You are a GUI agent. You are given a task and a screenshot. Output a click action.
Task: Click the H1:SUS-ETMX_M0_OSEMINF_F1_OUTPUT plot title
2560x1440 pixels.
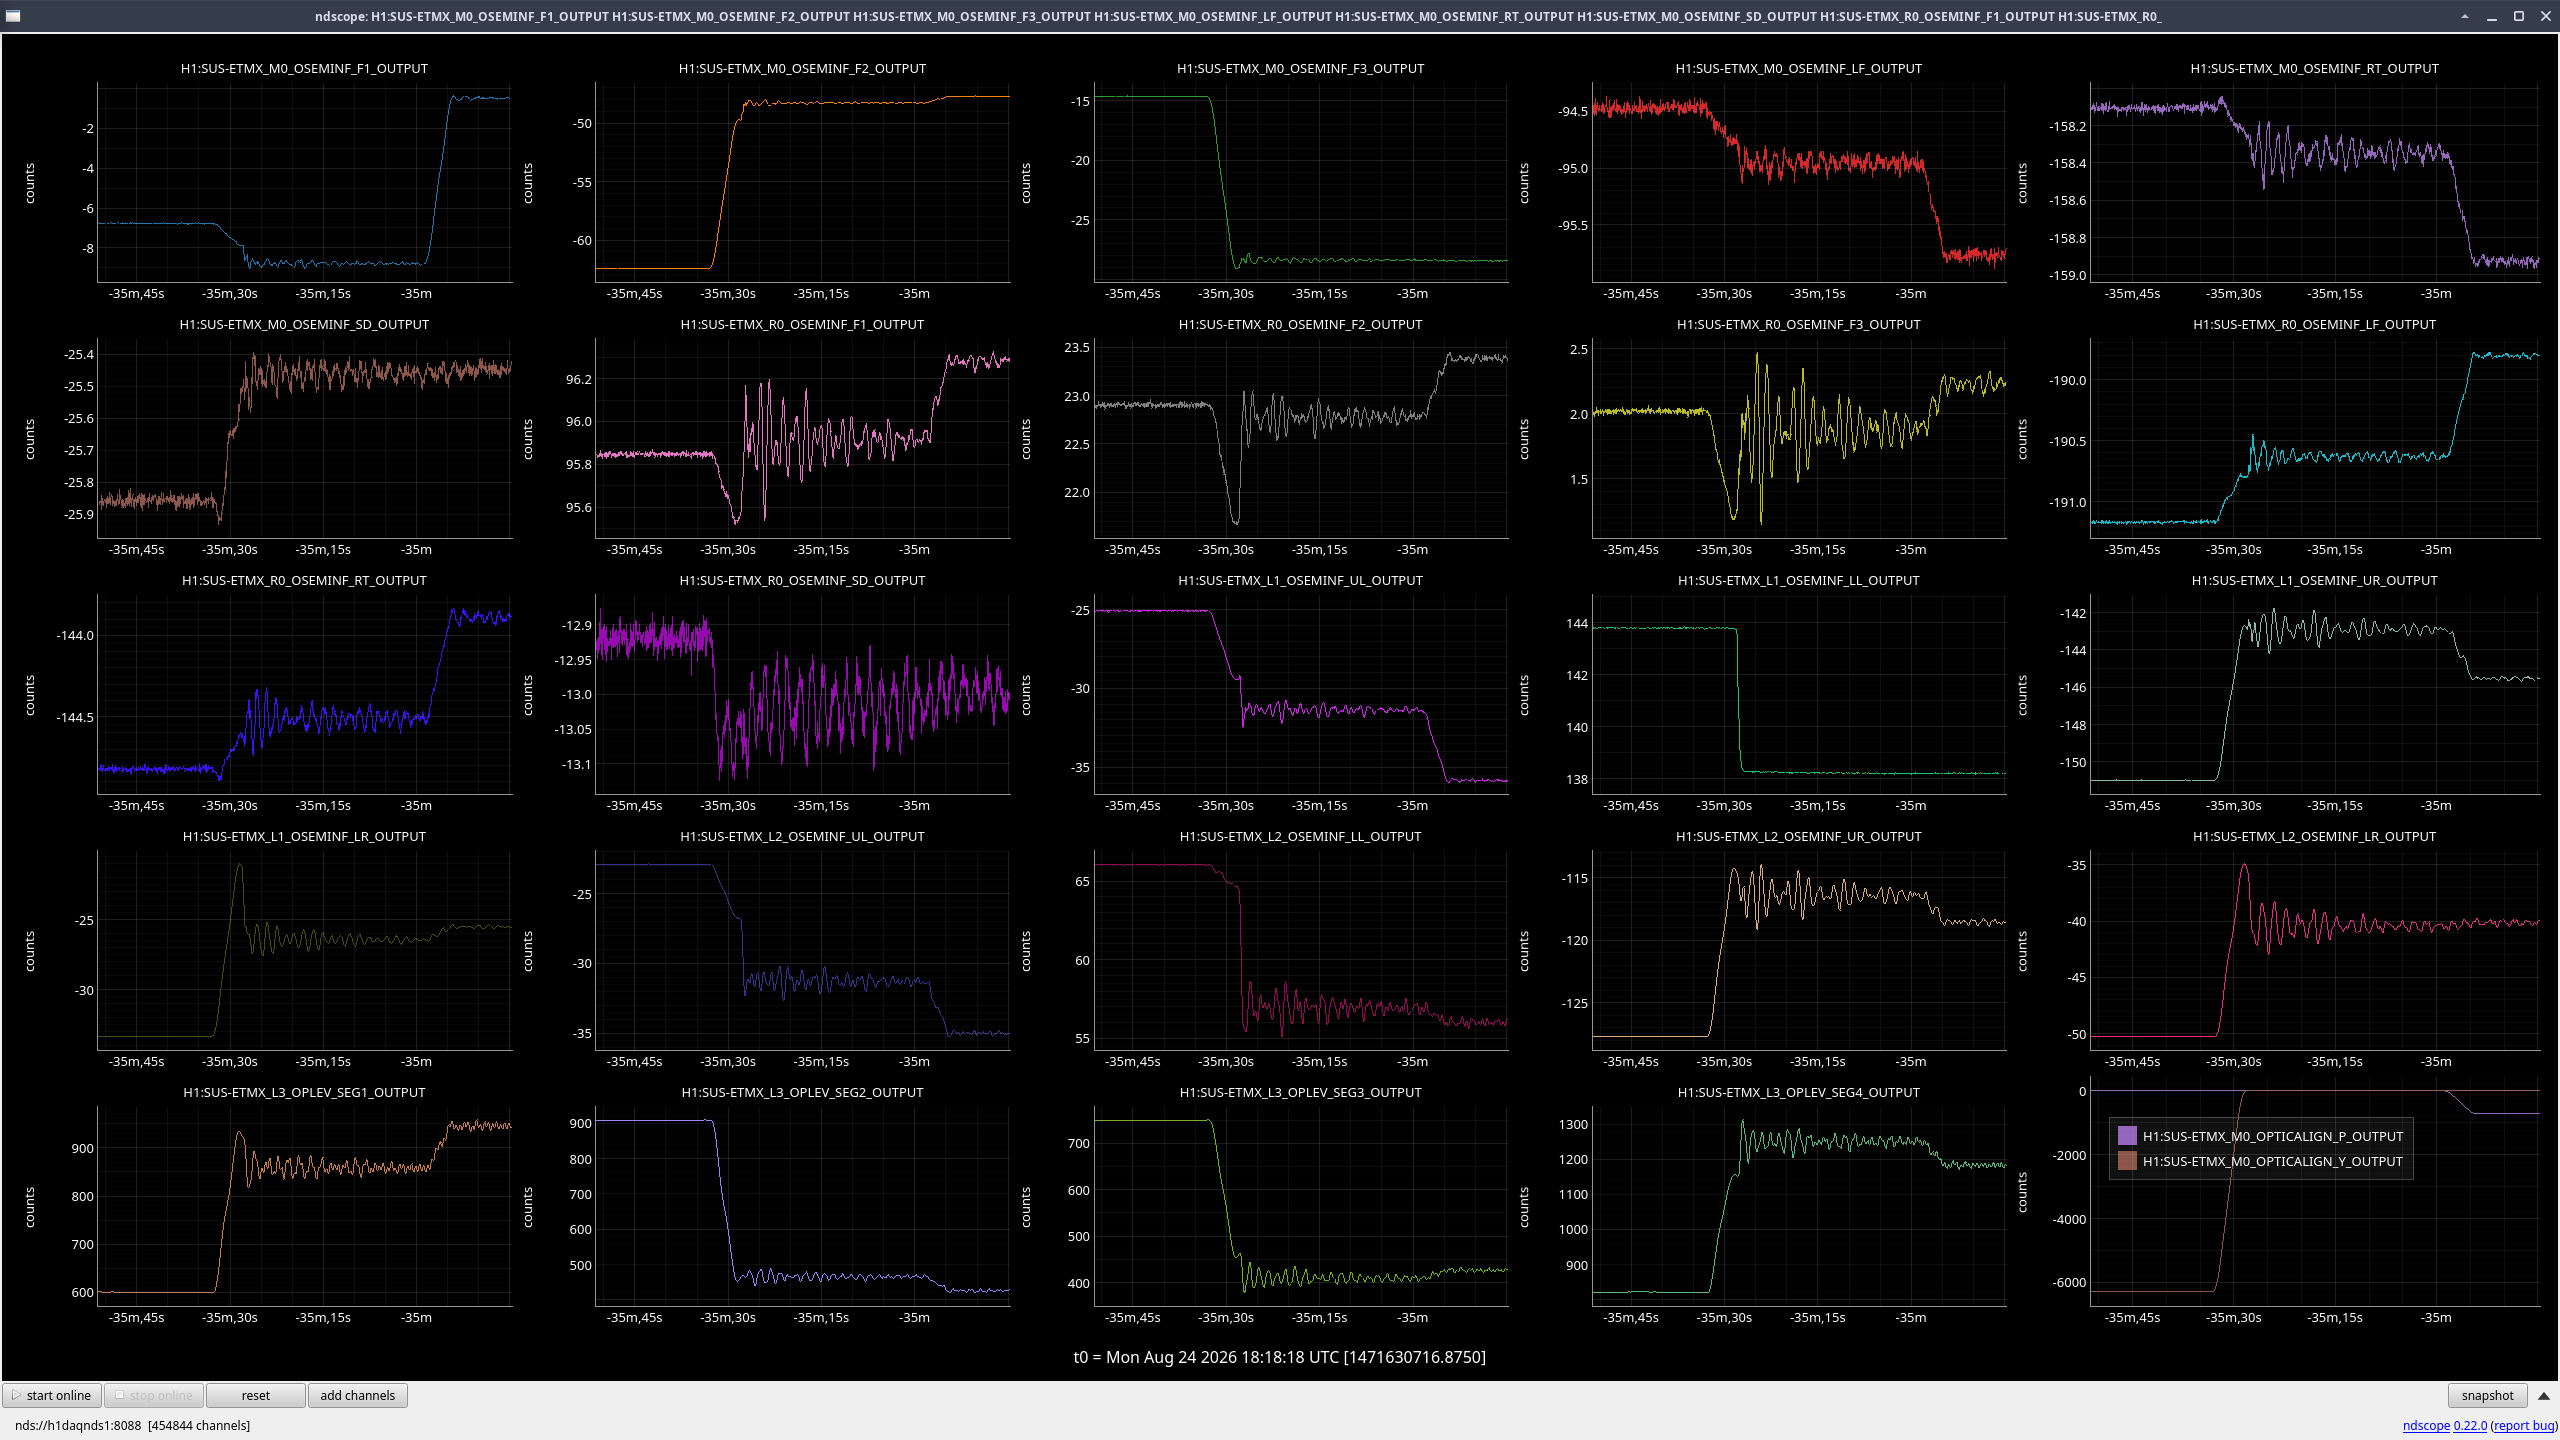(304, 68)
